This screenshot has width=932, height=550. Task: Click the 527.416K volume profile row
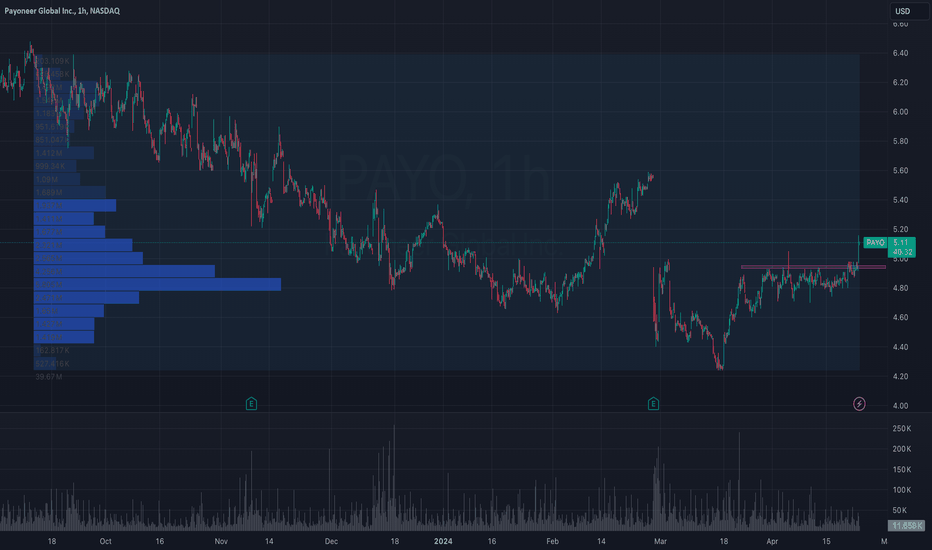point(52,363)
